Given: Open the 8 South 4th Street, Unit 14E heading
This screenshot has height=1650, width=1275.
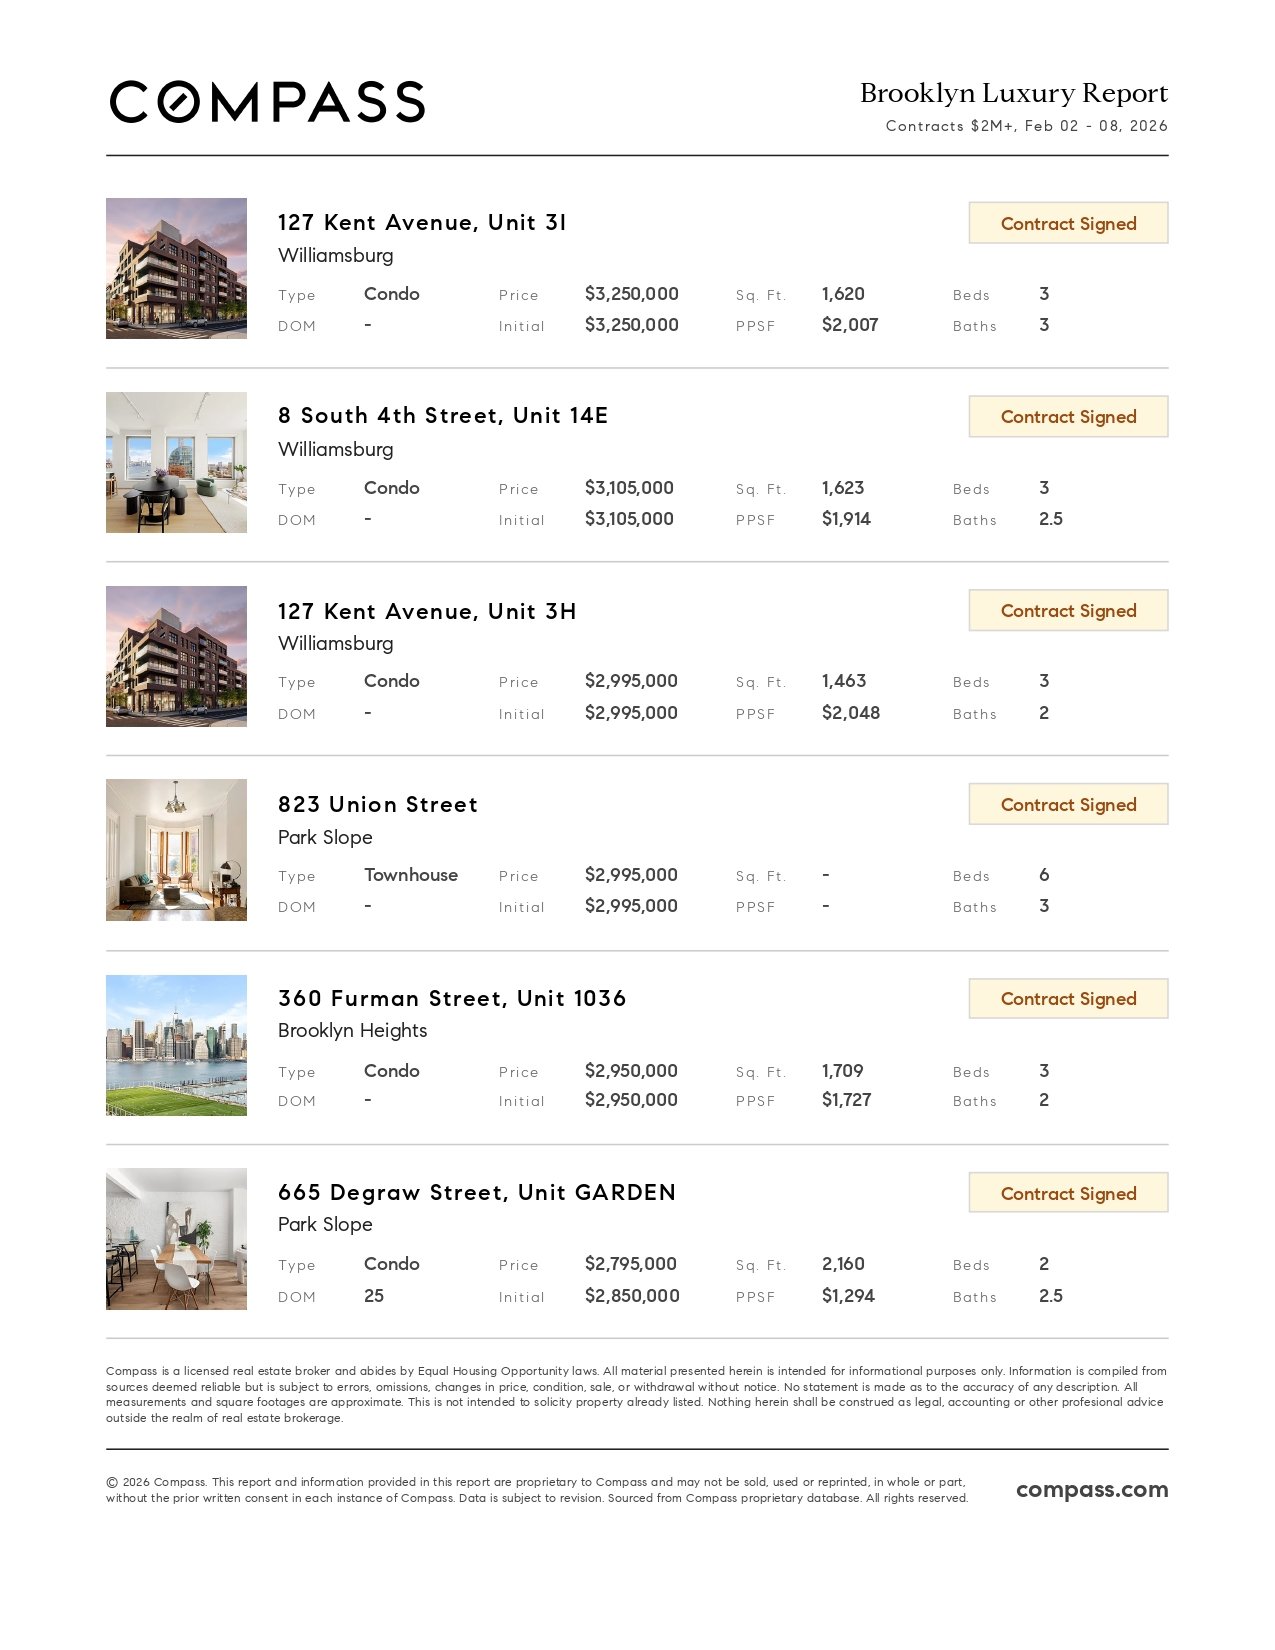Looking at the screenshot, I should tap(443, 416).
